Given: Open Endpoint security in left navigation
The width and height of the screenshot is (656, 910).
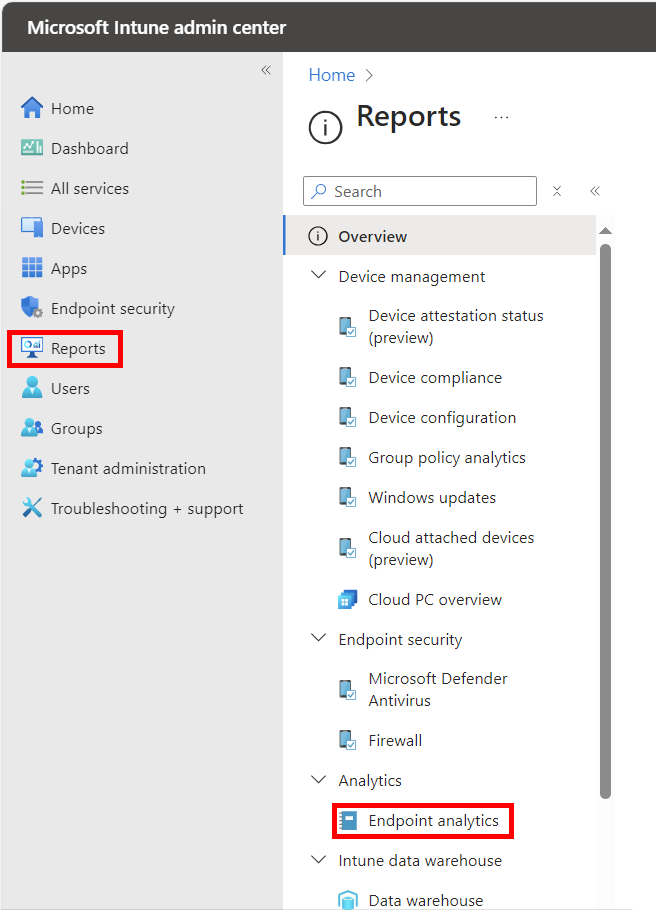Looking at the screenshot, I should pyautogui.click(x=113, y=308).
